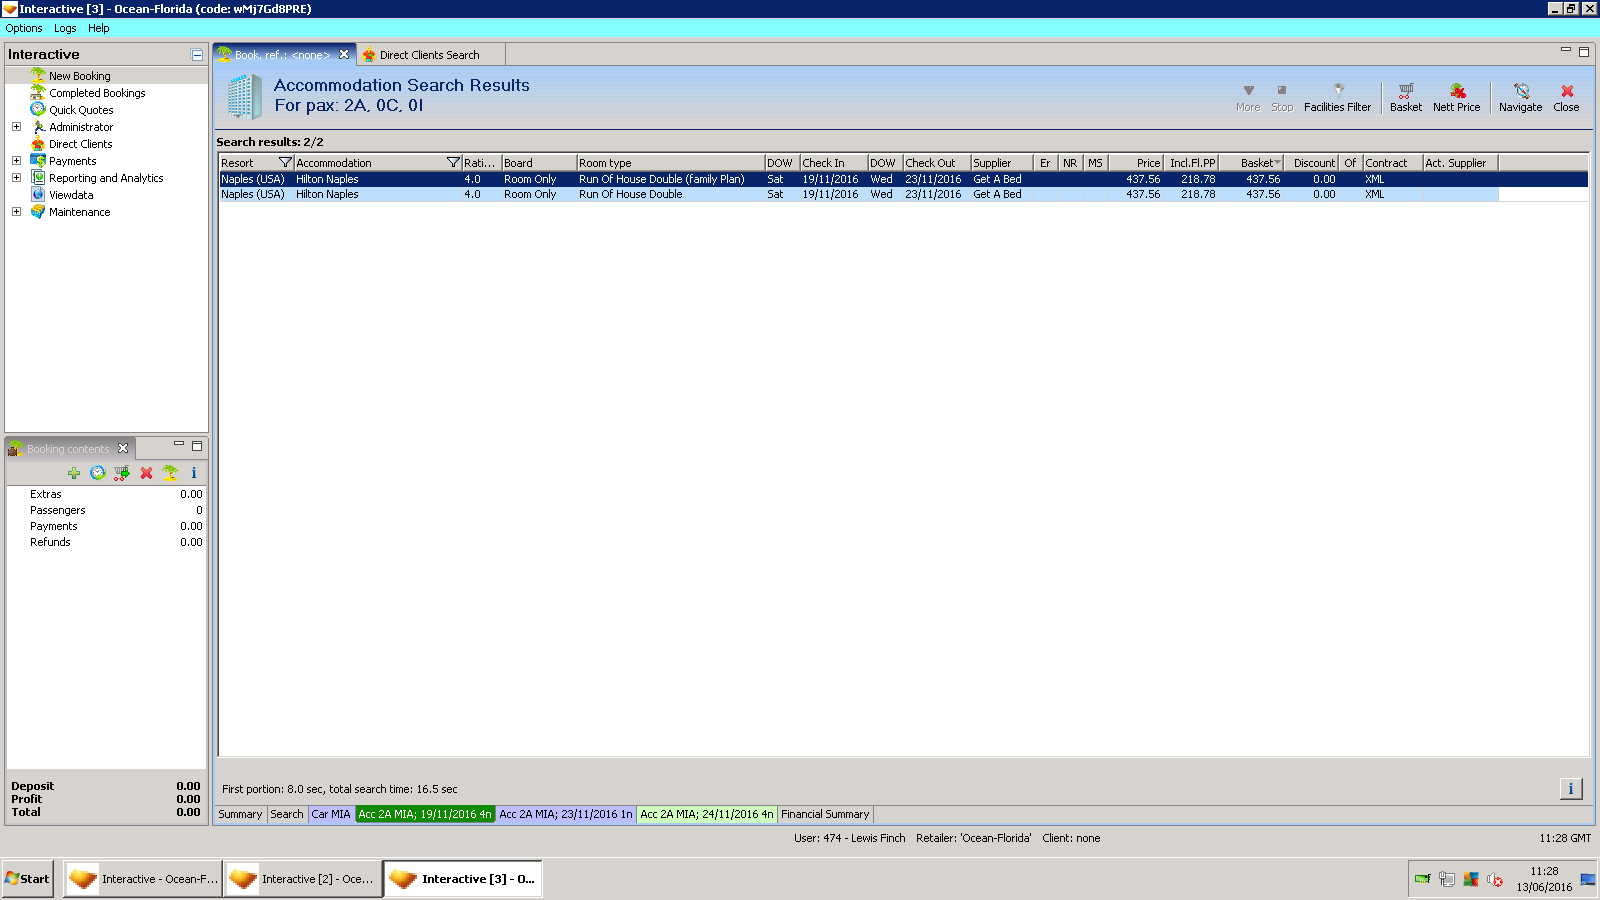Image resolution: width=1600 pixels, height=900 pixels.
Task: Click the Nett Price toolbar icon
Action: [x=1456, y=97]
